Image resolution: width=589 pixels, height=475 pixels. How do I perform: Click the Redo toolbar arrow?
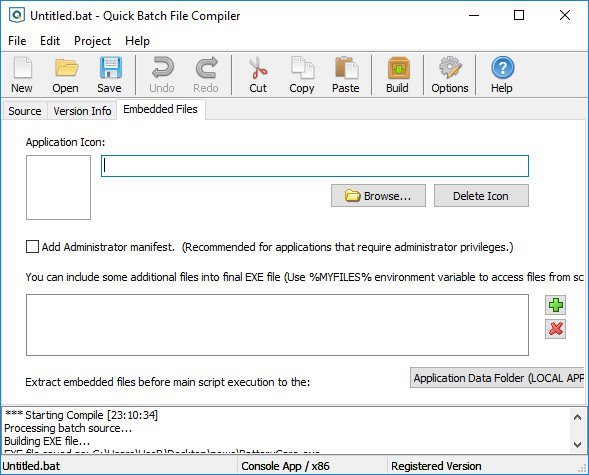tap(206, 75)
